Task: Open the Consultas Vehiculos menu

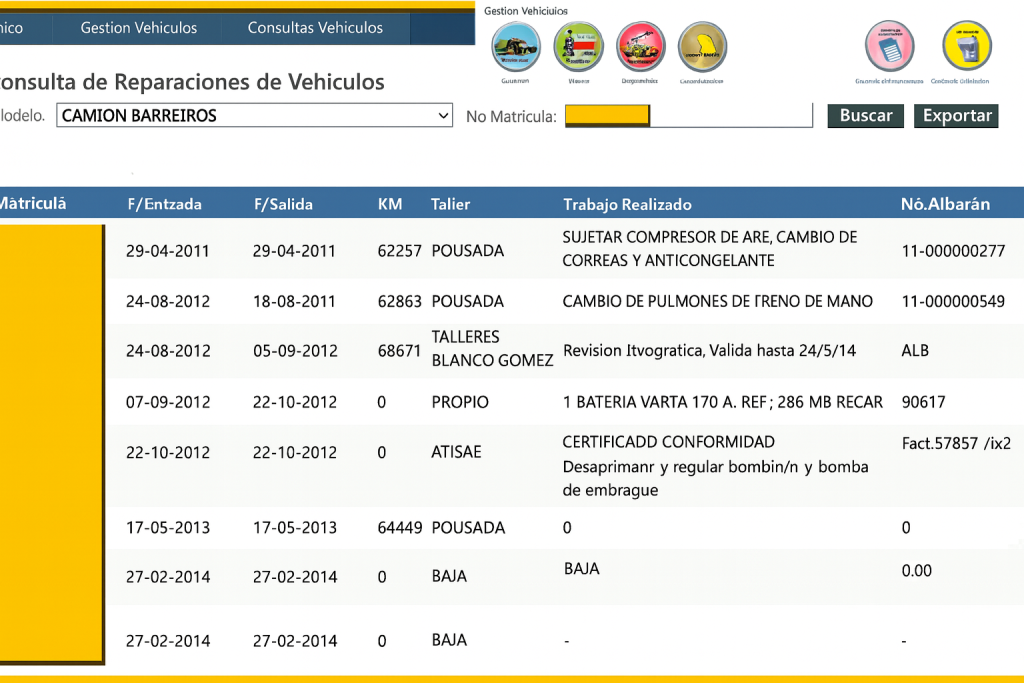Action: pos(315,28)
